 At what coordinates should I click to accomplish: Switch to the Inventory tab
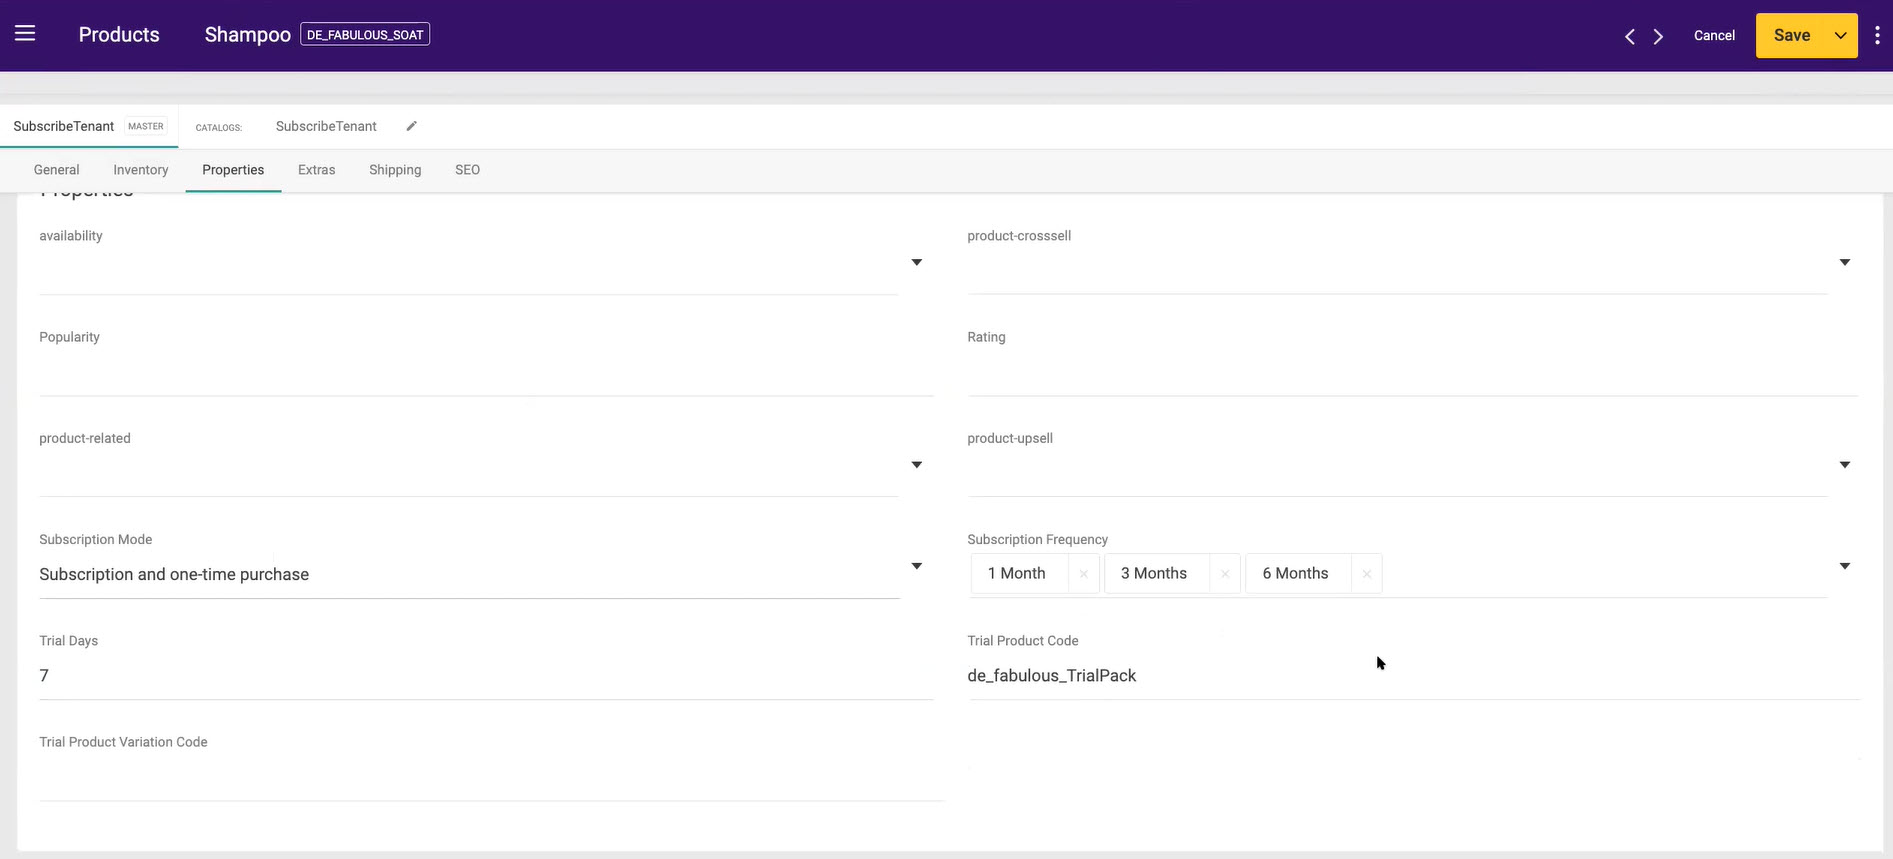(x=141, y=170)
